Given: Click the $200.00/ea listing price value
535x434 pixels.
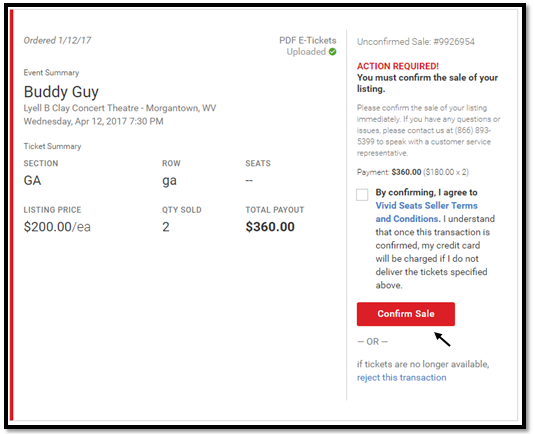Looking at the screenshot, I should tap(57, 227).
